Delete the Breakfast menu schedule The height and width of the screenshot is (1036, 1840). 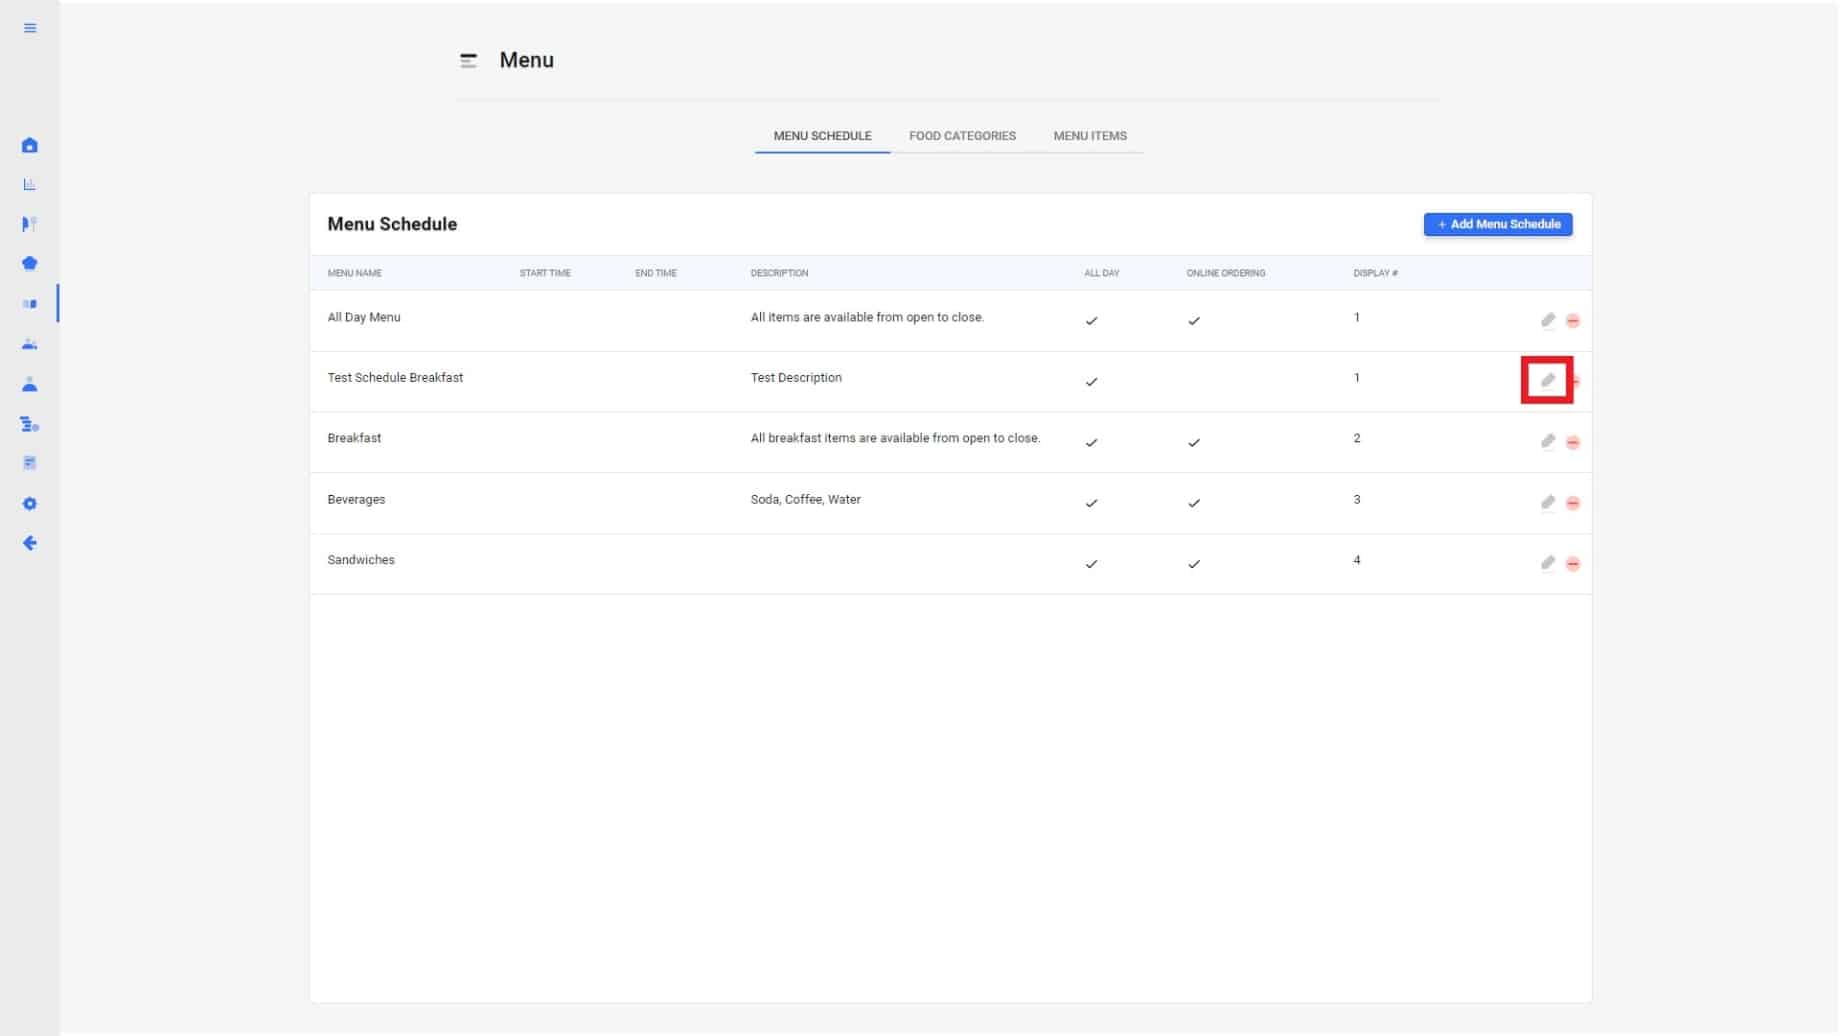(1573, 442)
